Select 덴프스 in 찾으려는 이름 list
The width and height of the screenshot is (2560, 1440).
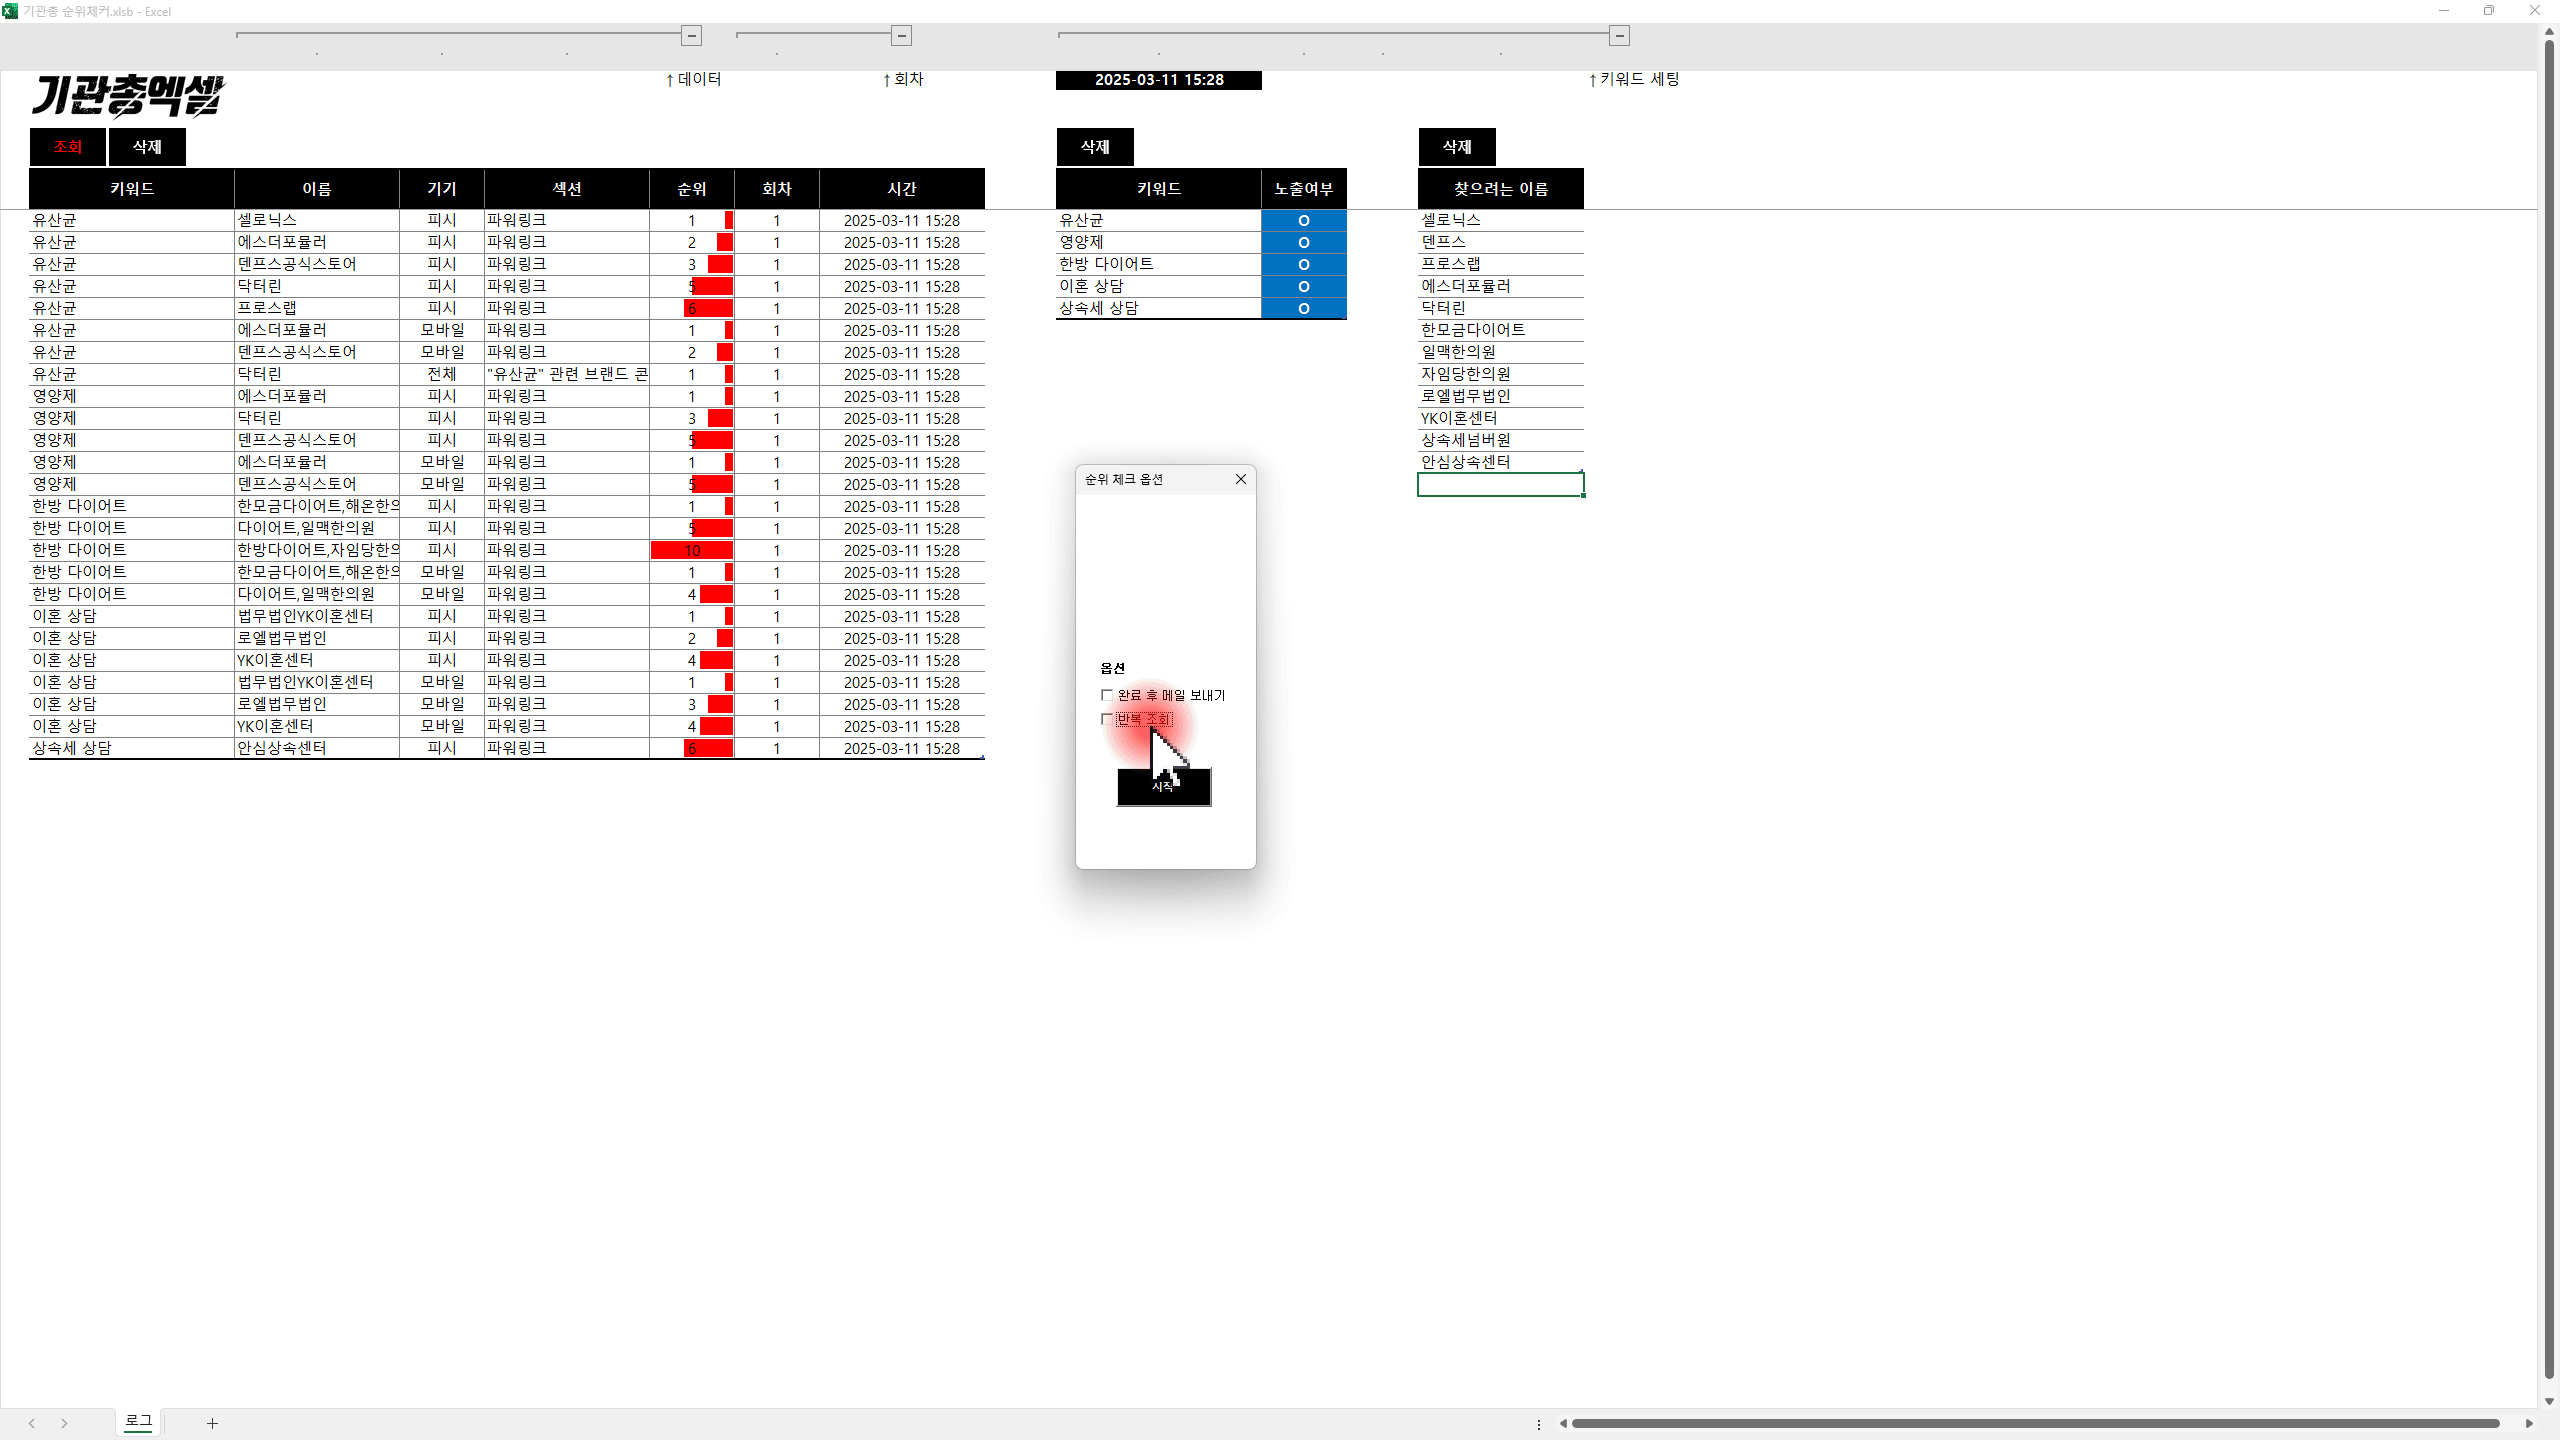(1501, 242)
